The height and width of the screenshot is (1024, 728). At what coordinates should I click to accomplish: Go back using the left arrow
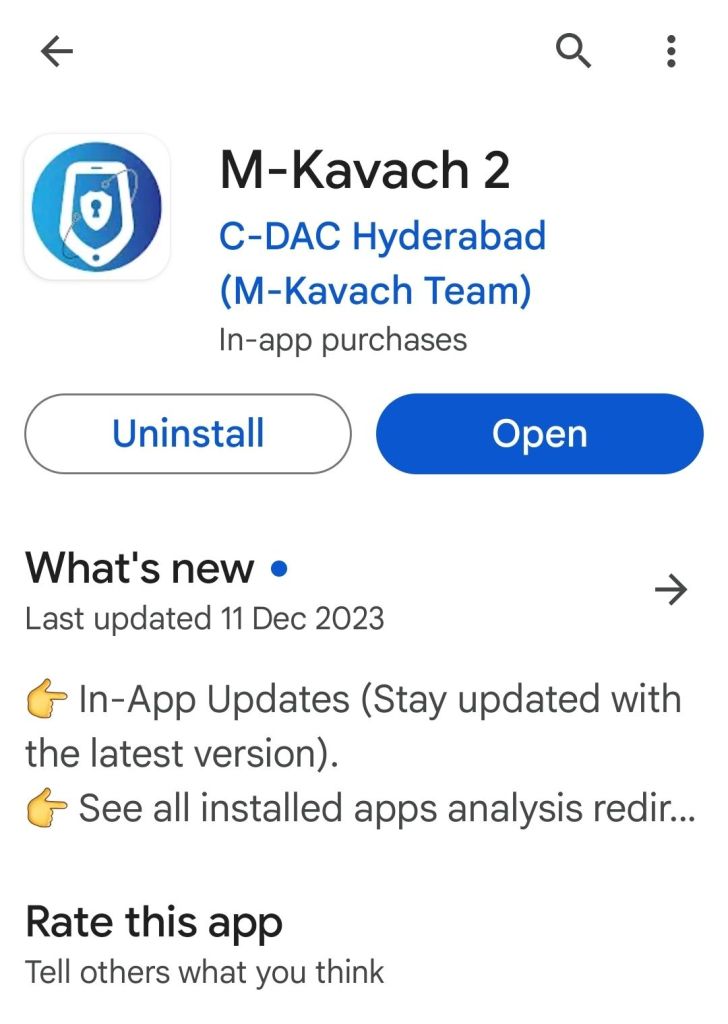tap(57, 52)
